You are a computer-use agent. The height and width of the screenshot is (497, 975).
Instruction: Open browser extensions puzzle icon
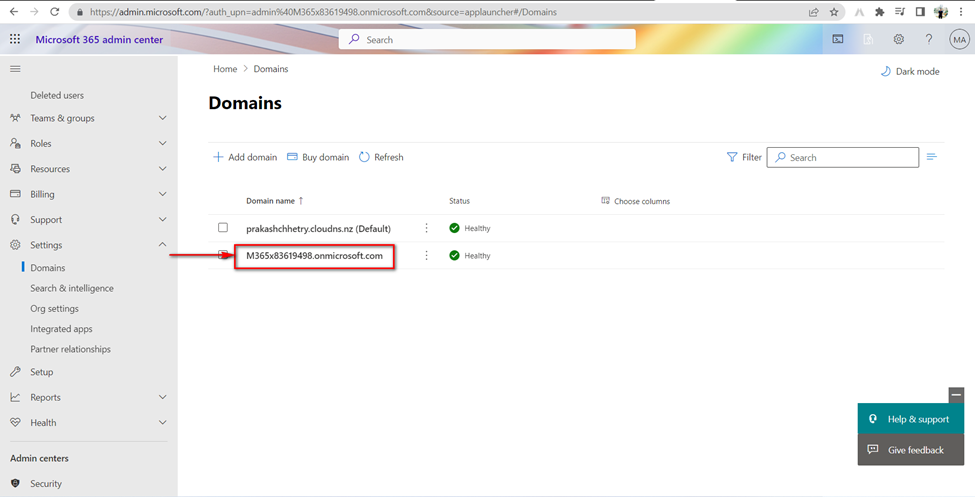click(879, 12)
